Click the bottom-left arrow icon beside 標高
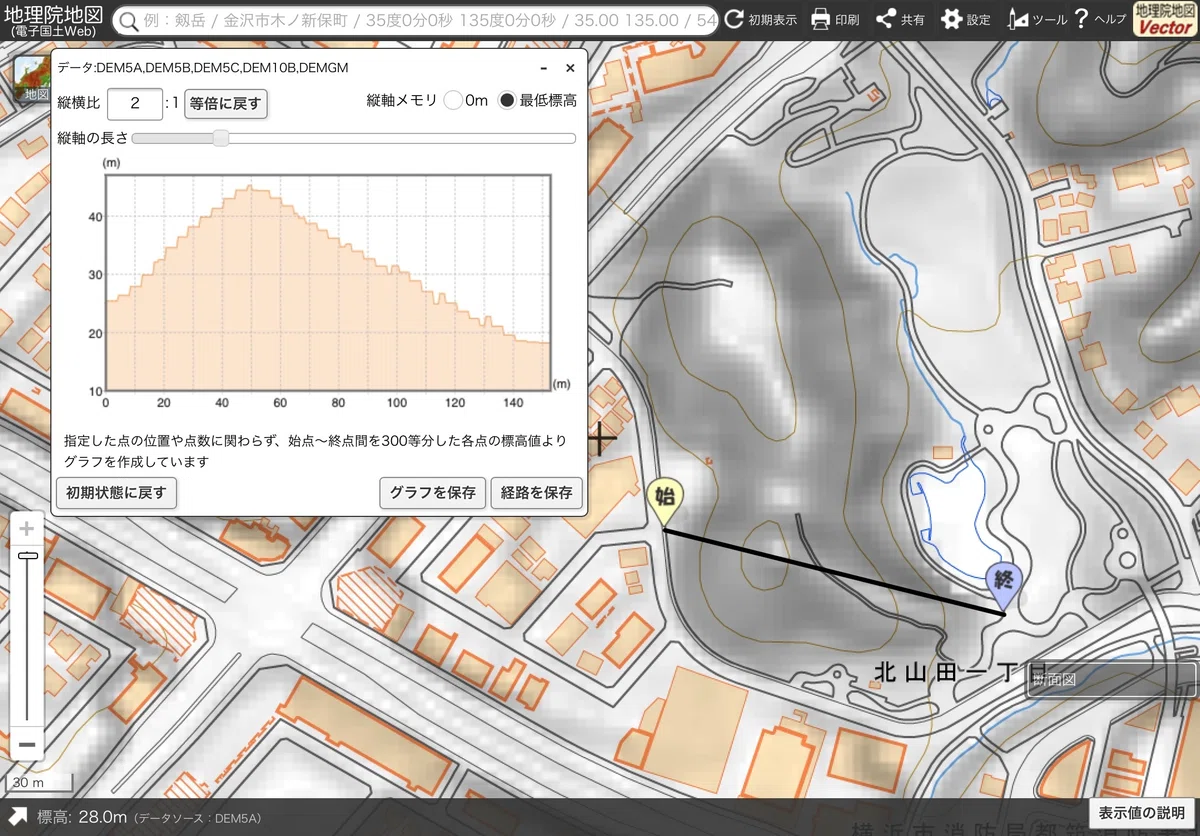 tap(18, 816)
